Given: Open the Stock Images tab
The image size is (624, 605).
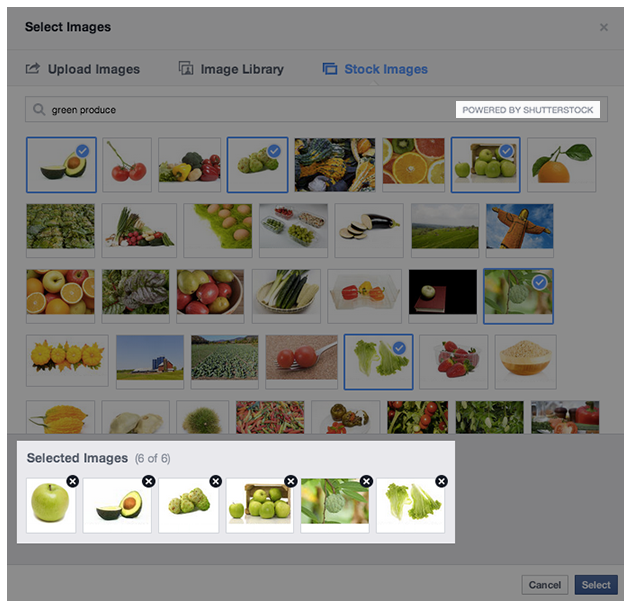Looking at the screenshot, I should tap(375, 69).
